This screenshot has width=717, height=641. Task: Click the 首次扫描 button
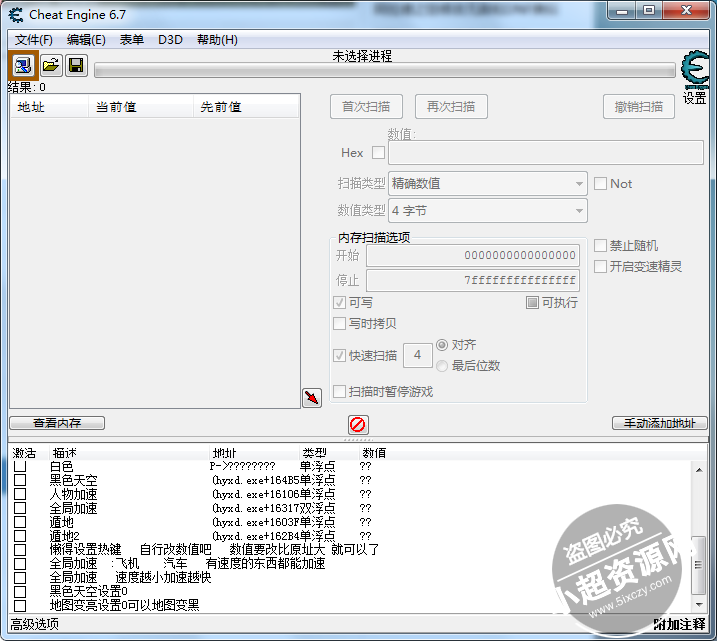tap(366, 107)
